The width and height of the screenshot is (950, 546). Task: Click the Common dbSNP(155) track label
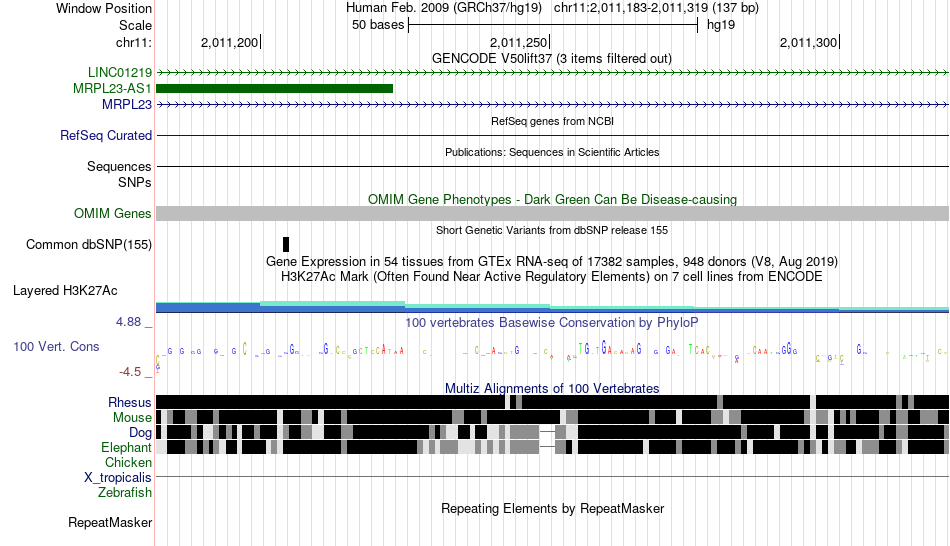click(x=89, y=244)
